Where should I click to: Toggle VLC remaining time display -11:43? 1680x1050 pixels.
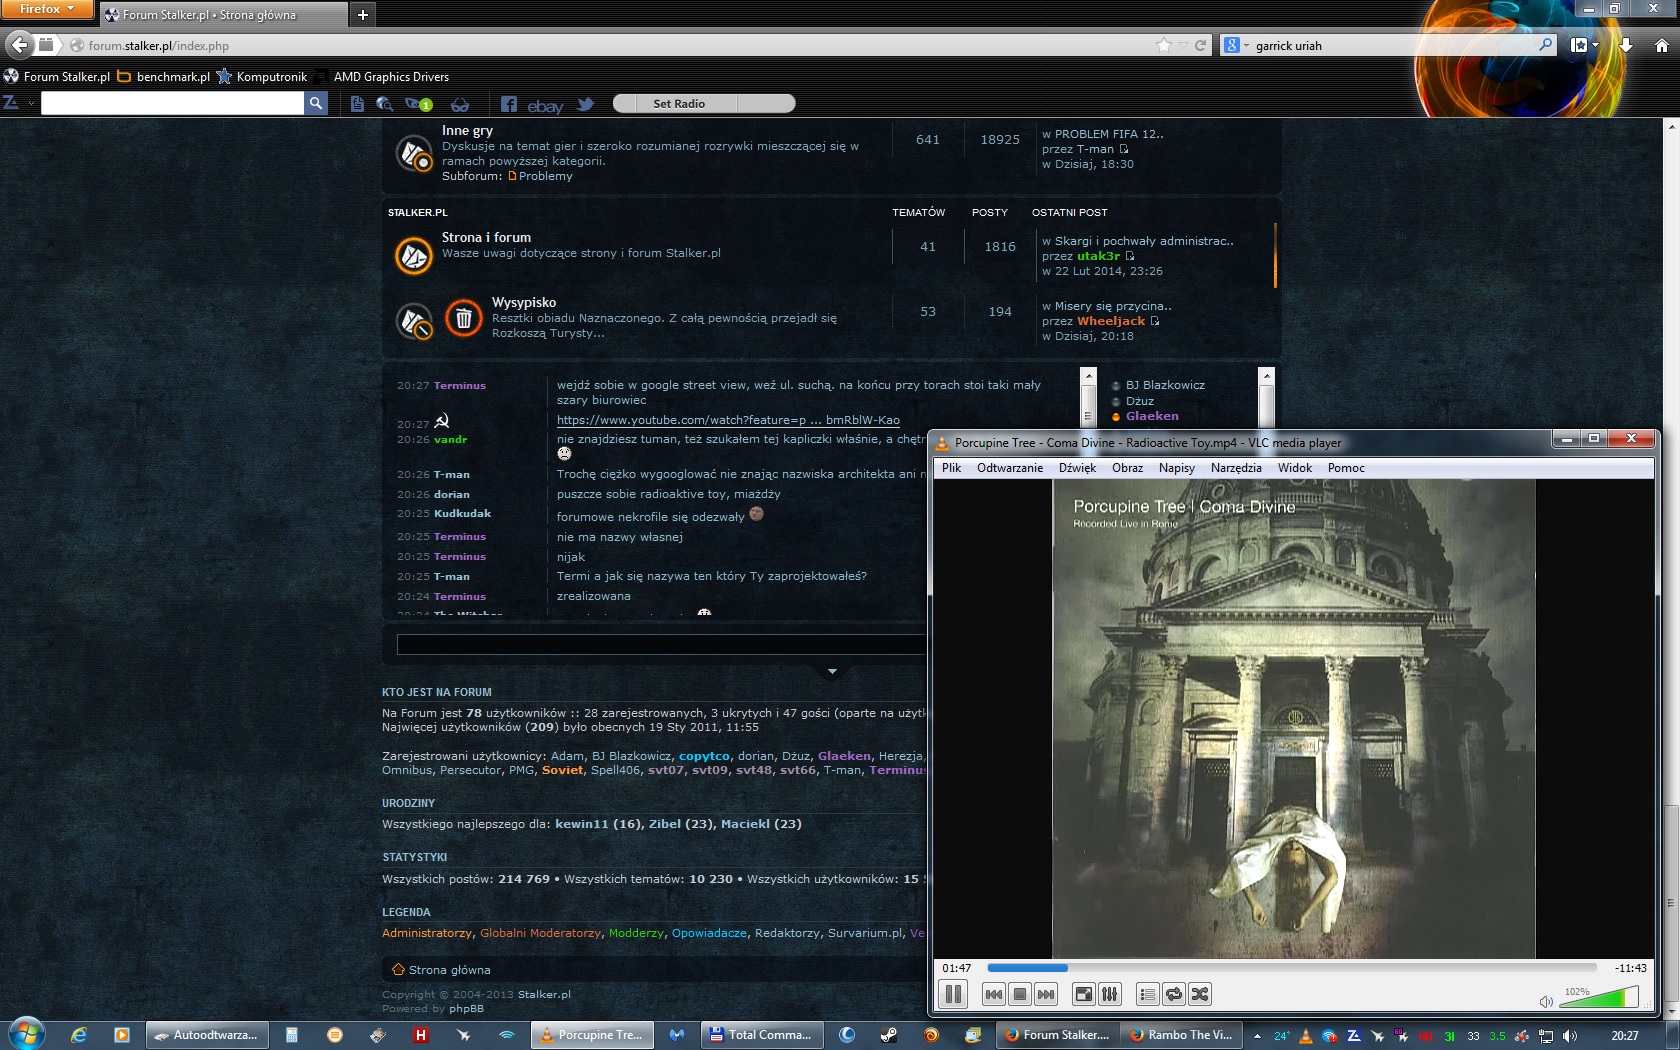coord(1630,968)
